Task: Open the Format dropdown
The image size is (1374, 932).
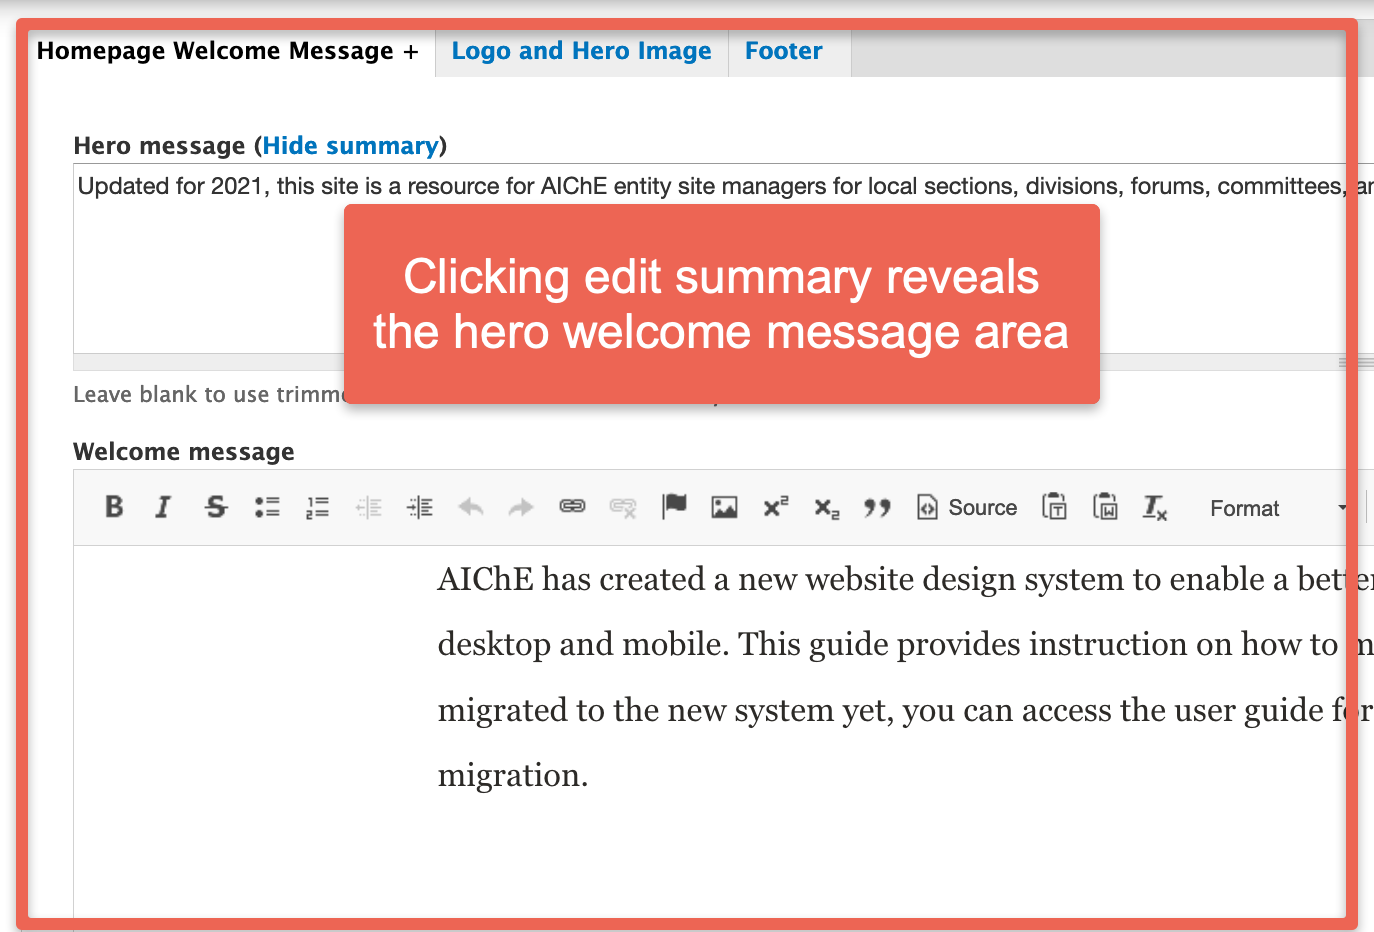Action: click(x=1277, y=508)
